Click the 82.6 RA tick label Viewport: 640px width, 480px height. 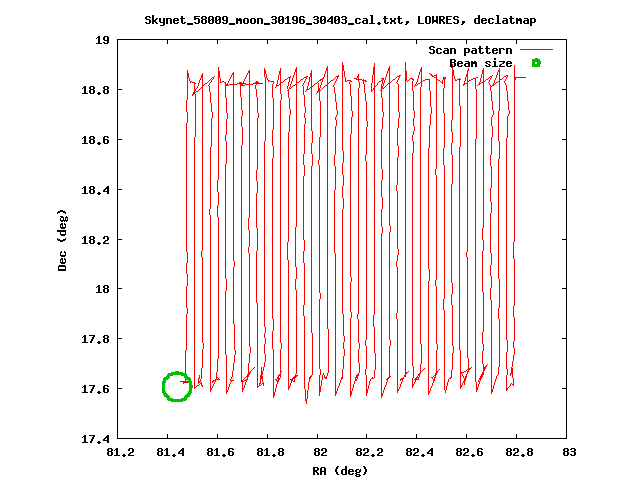coord(469,452)
